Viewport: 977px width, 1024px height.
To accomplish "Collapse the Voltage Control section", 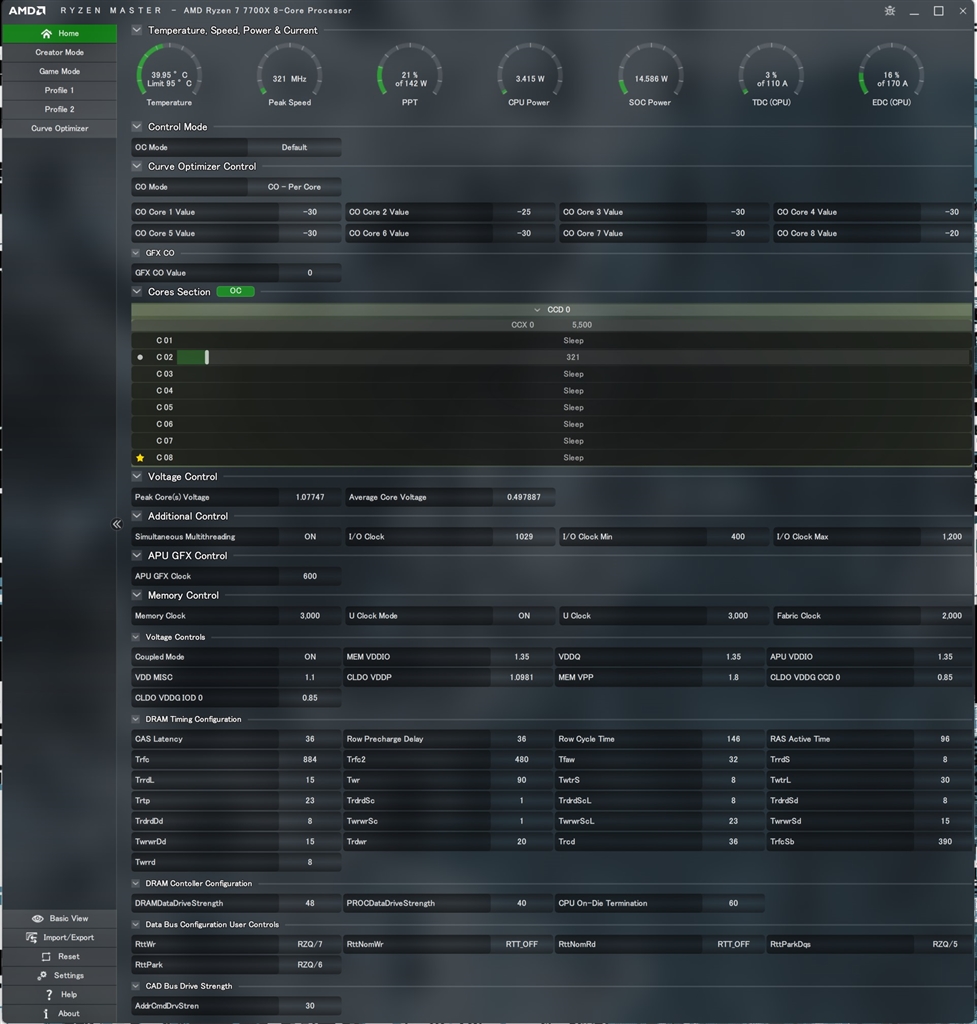I will coord(136,477).
